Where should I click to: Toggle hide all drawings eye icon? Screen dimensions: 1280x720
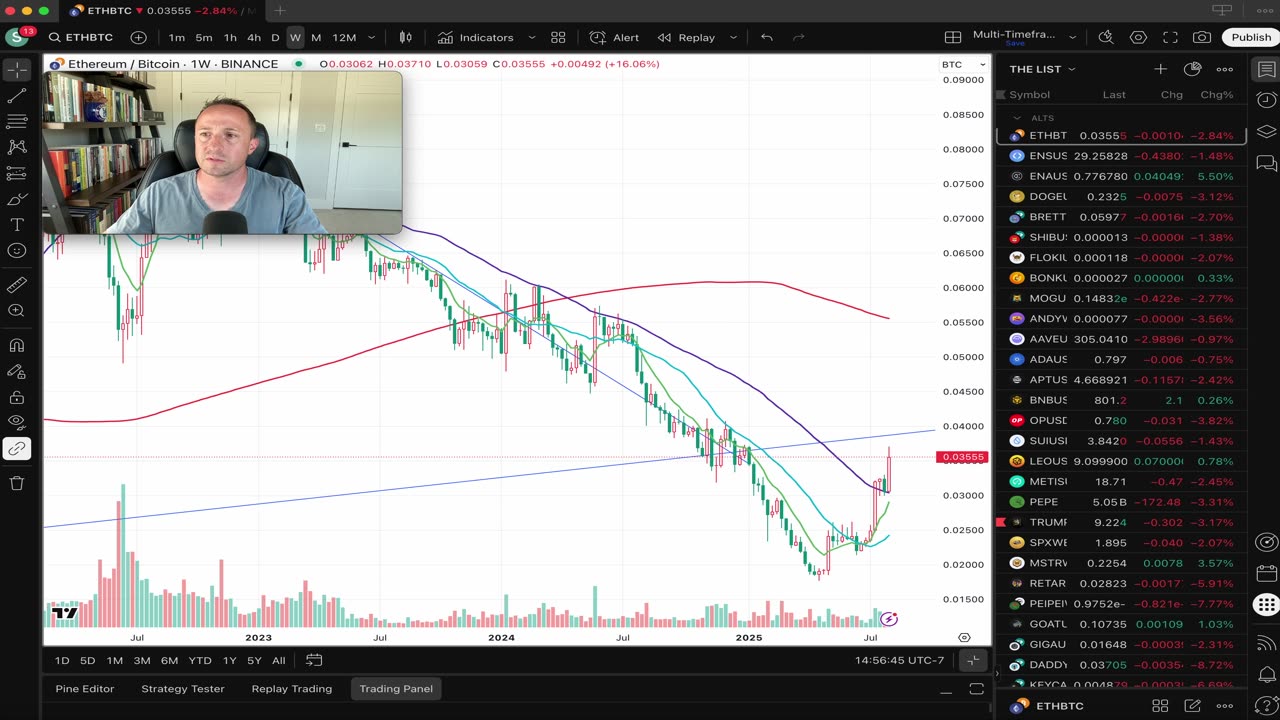[x=17, y=422]
